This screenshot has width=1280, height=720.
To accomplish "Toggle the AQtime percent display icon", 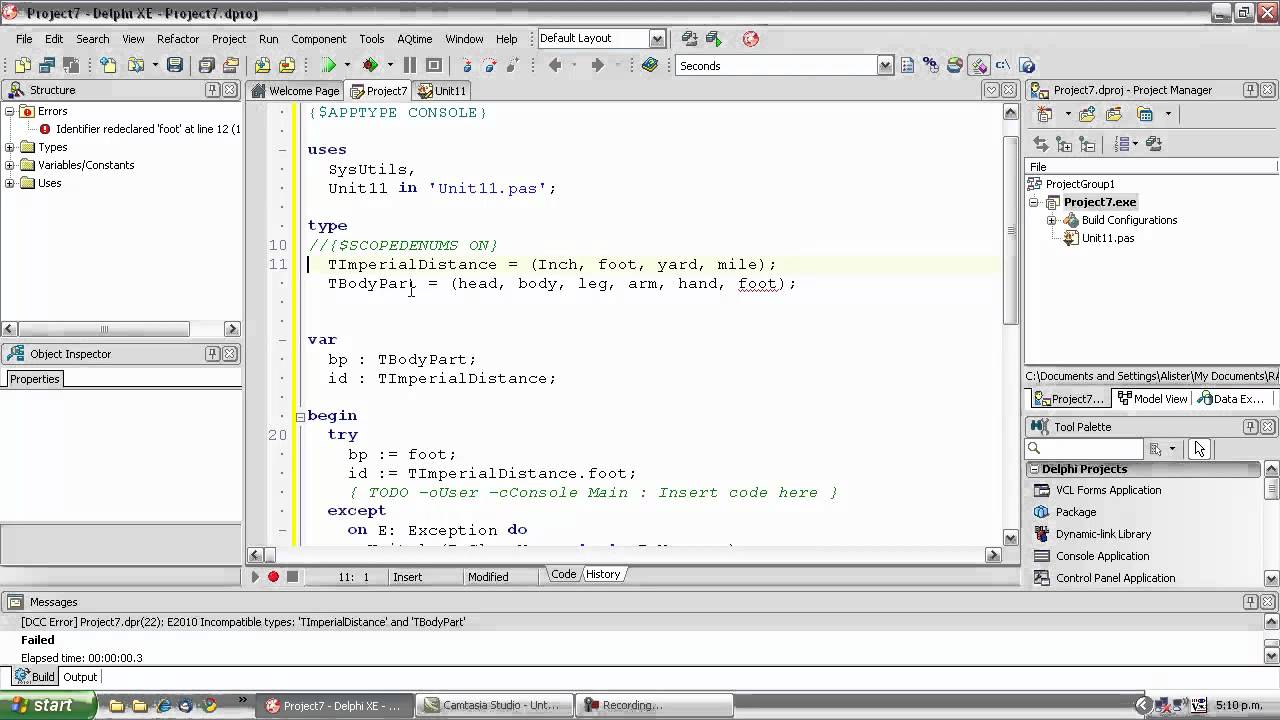I will (x=931, y=65).
